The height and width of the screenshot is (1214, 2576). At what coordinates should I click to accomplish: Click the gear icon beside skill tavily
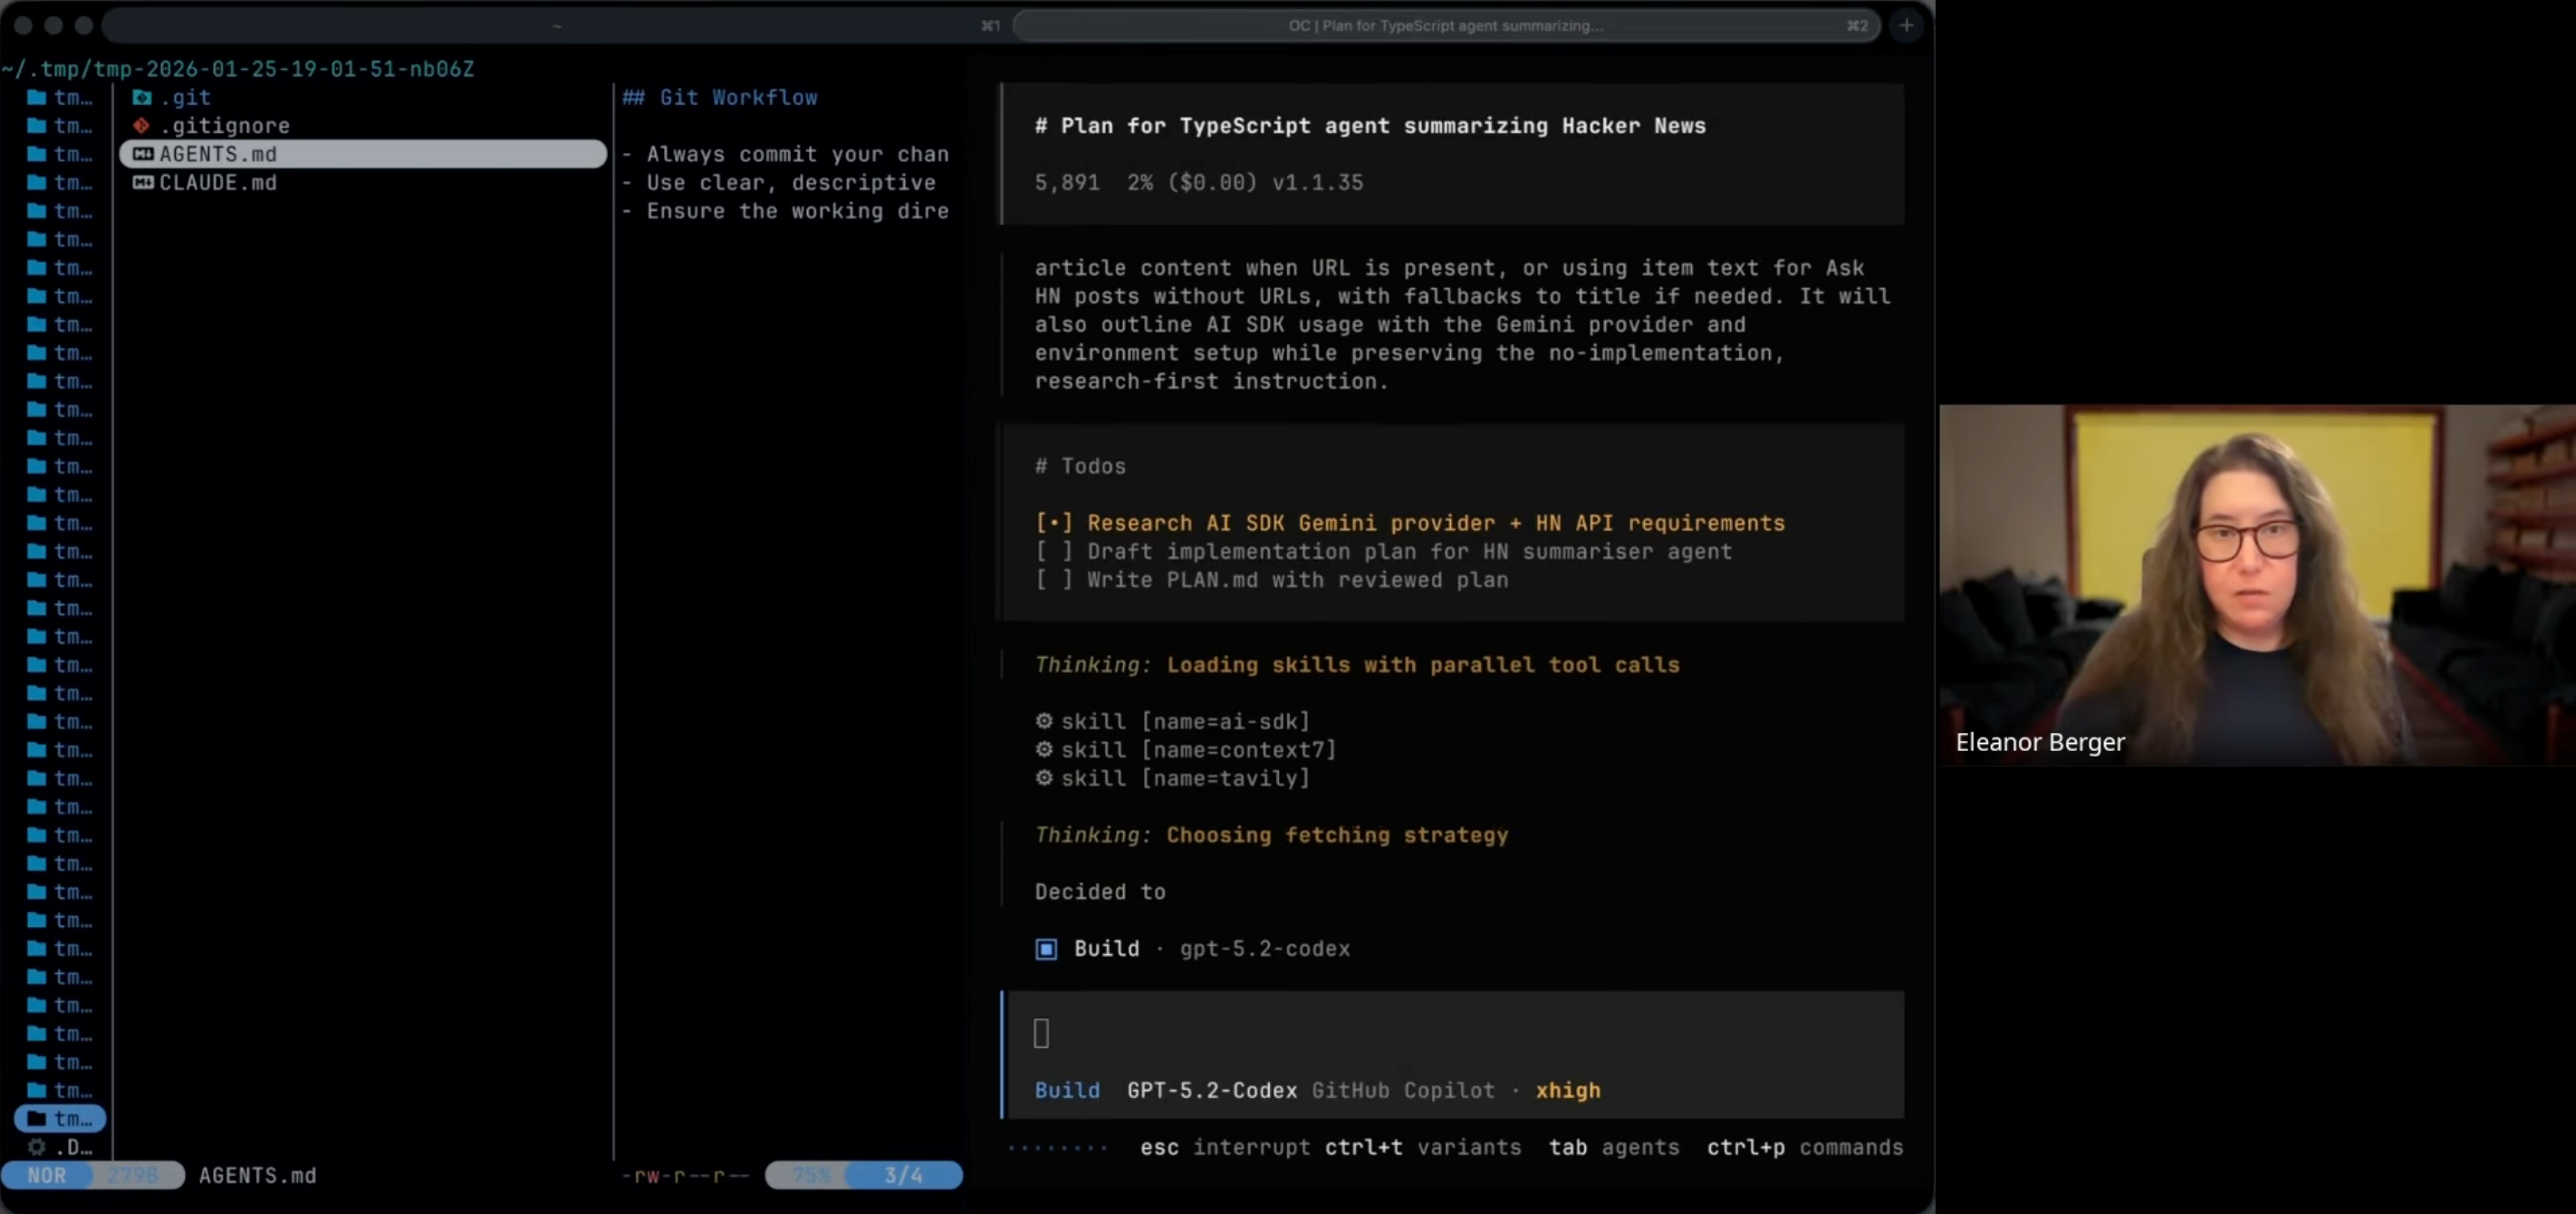pos(1044,778)
